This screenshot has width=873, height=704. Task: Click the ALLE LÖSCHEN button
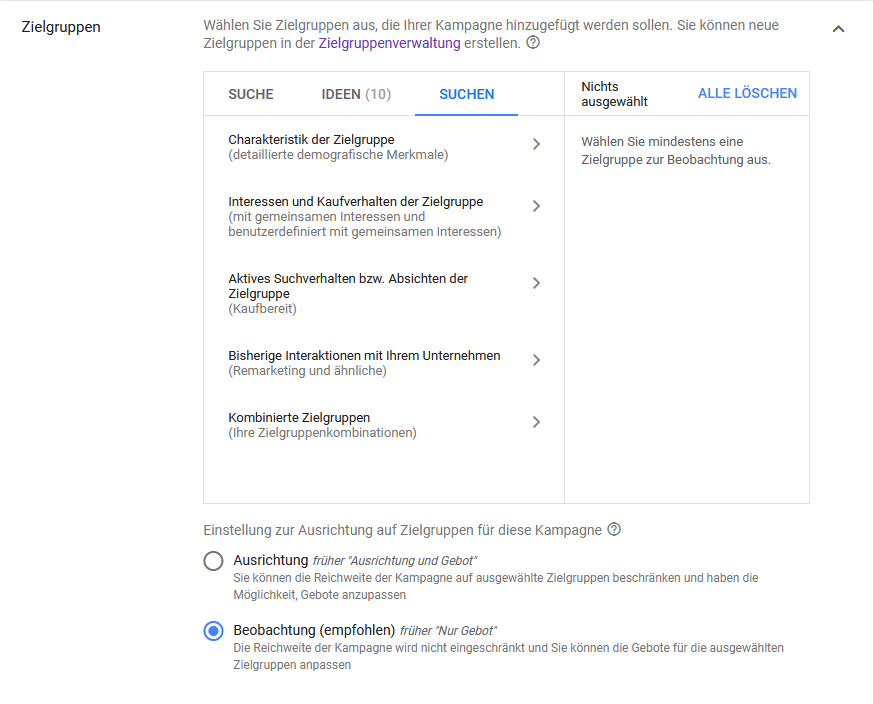click(x=747, y=93)
